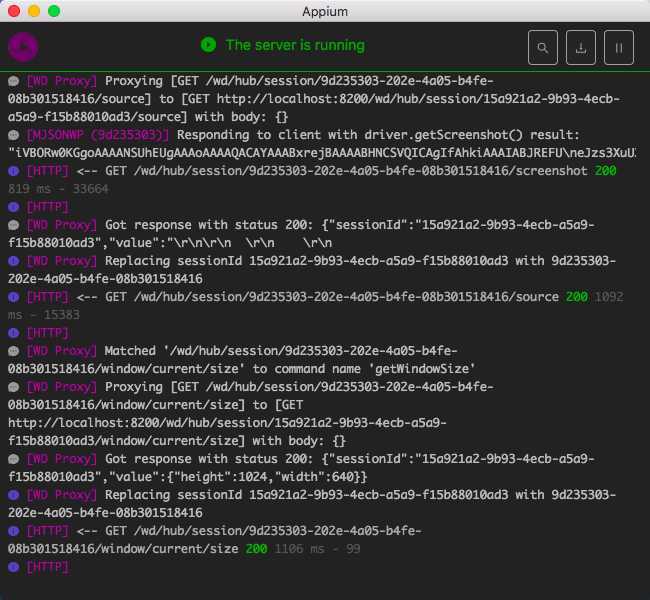Click the Matched getWindowSize command log entry
The height and width of the screenshot is (600, 650).
(x=241, y=360)
